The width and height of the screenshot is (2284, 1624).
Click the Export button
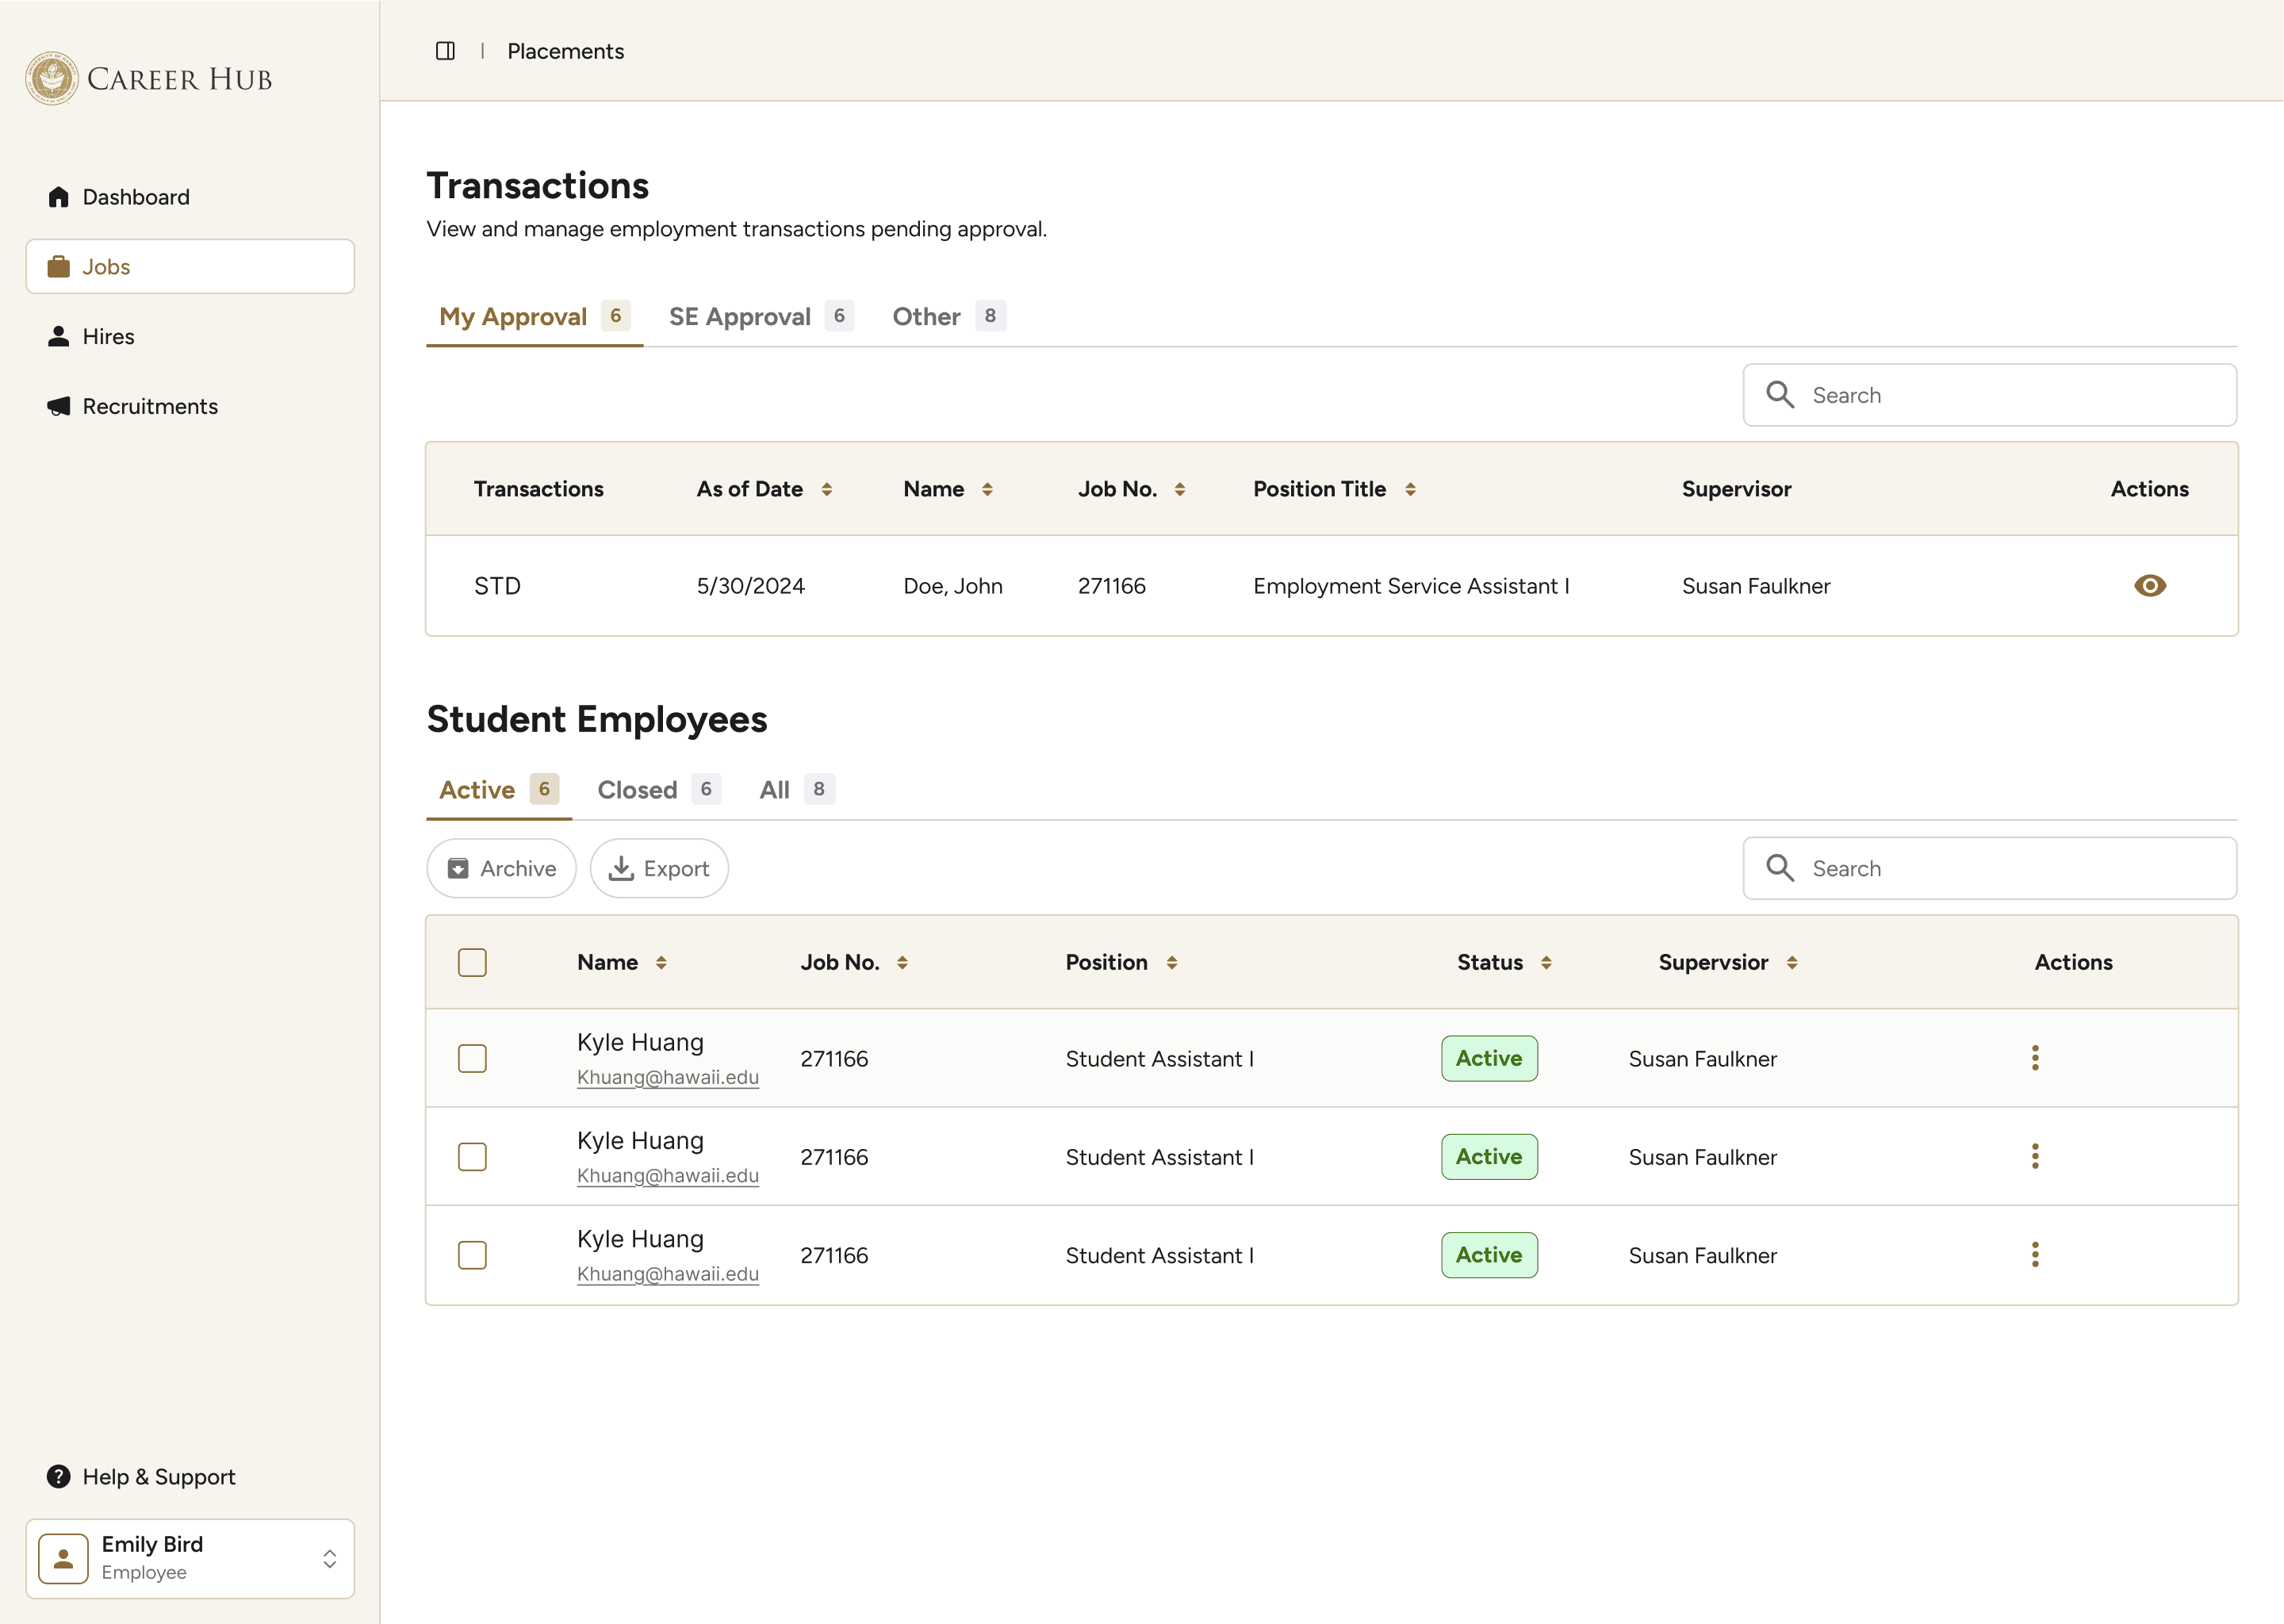click(659, 869)
